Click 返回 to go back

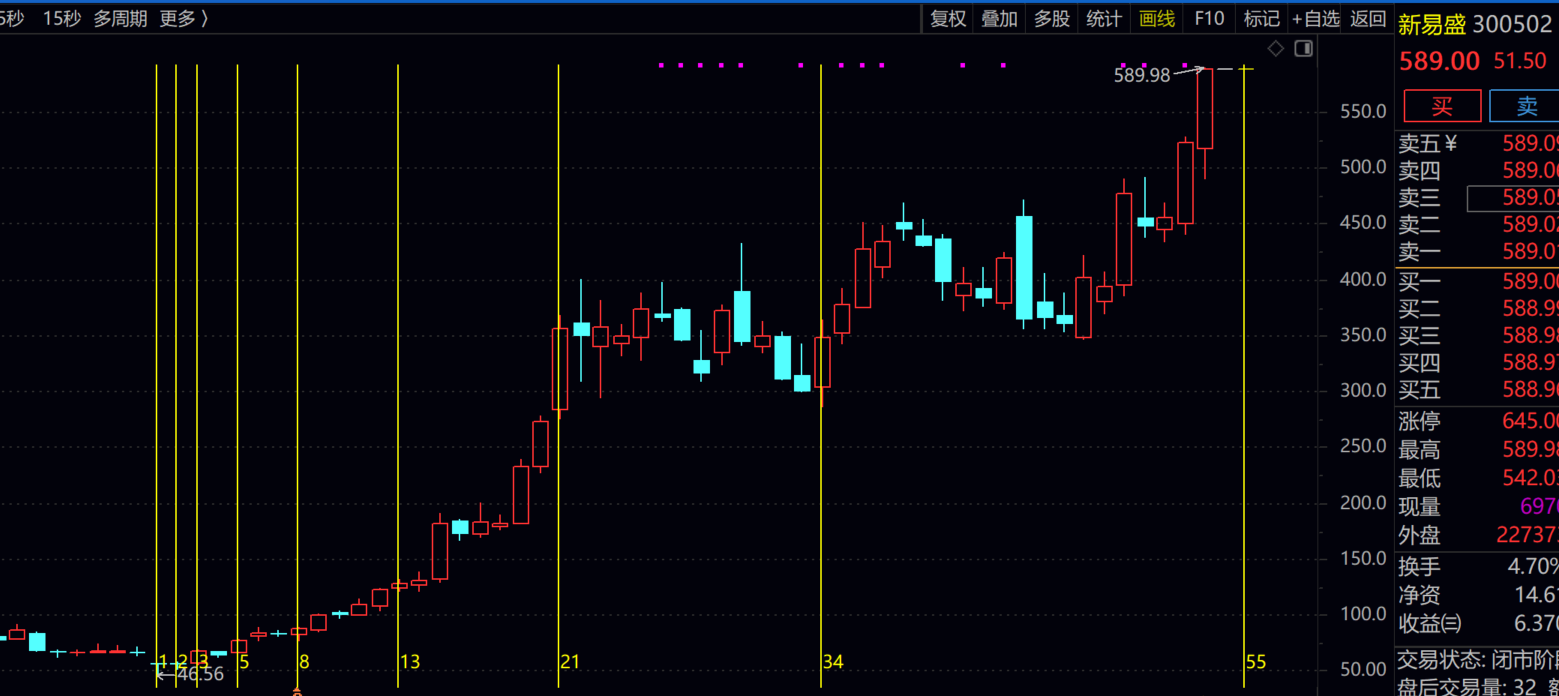click(x=1368, y=19)
